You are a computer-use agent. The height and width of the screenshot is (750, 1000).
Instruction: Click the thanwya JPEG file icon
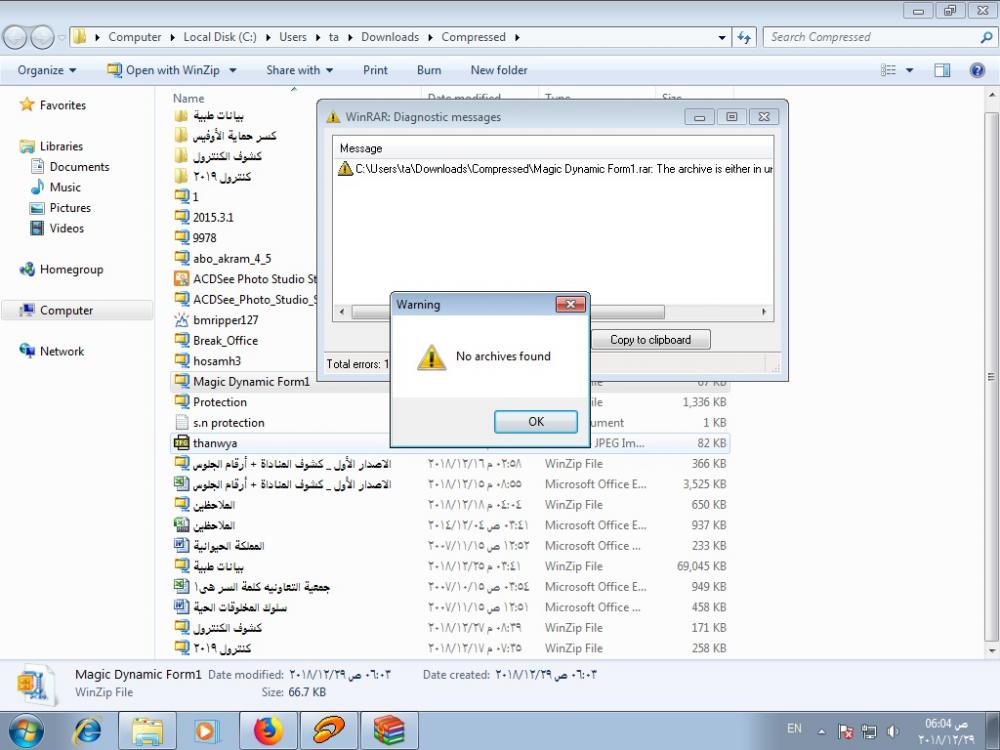(182, 443)
